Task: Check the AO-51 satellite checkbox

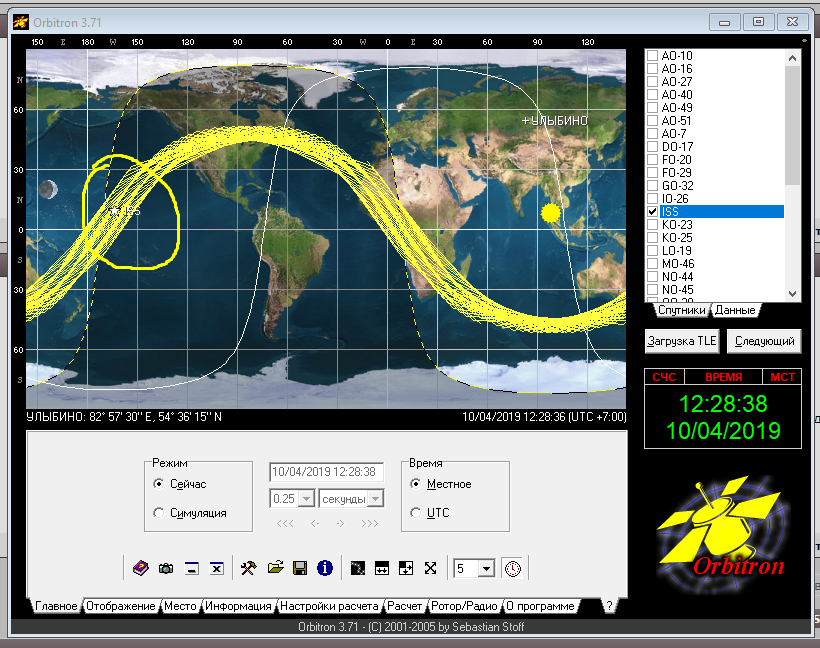Action: point(653,121)
